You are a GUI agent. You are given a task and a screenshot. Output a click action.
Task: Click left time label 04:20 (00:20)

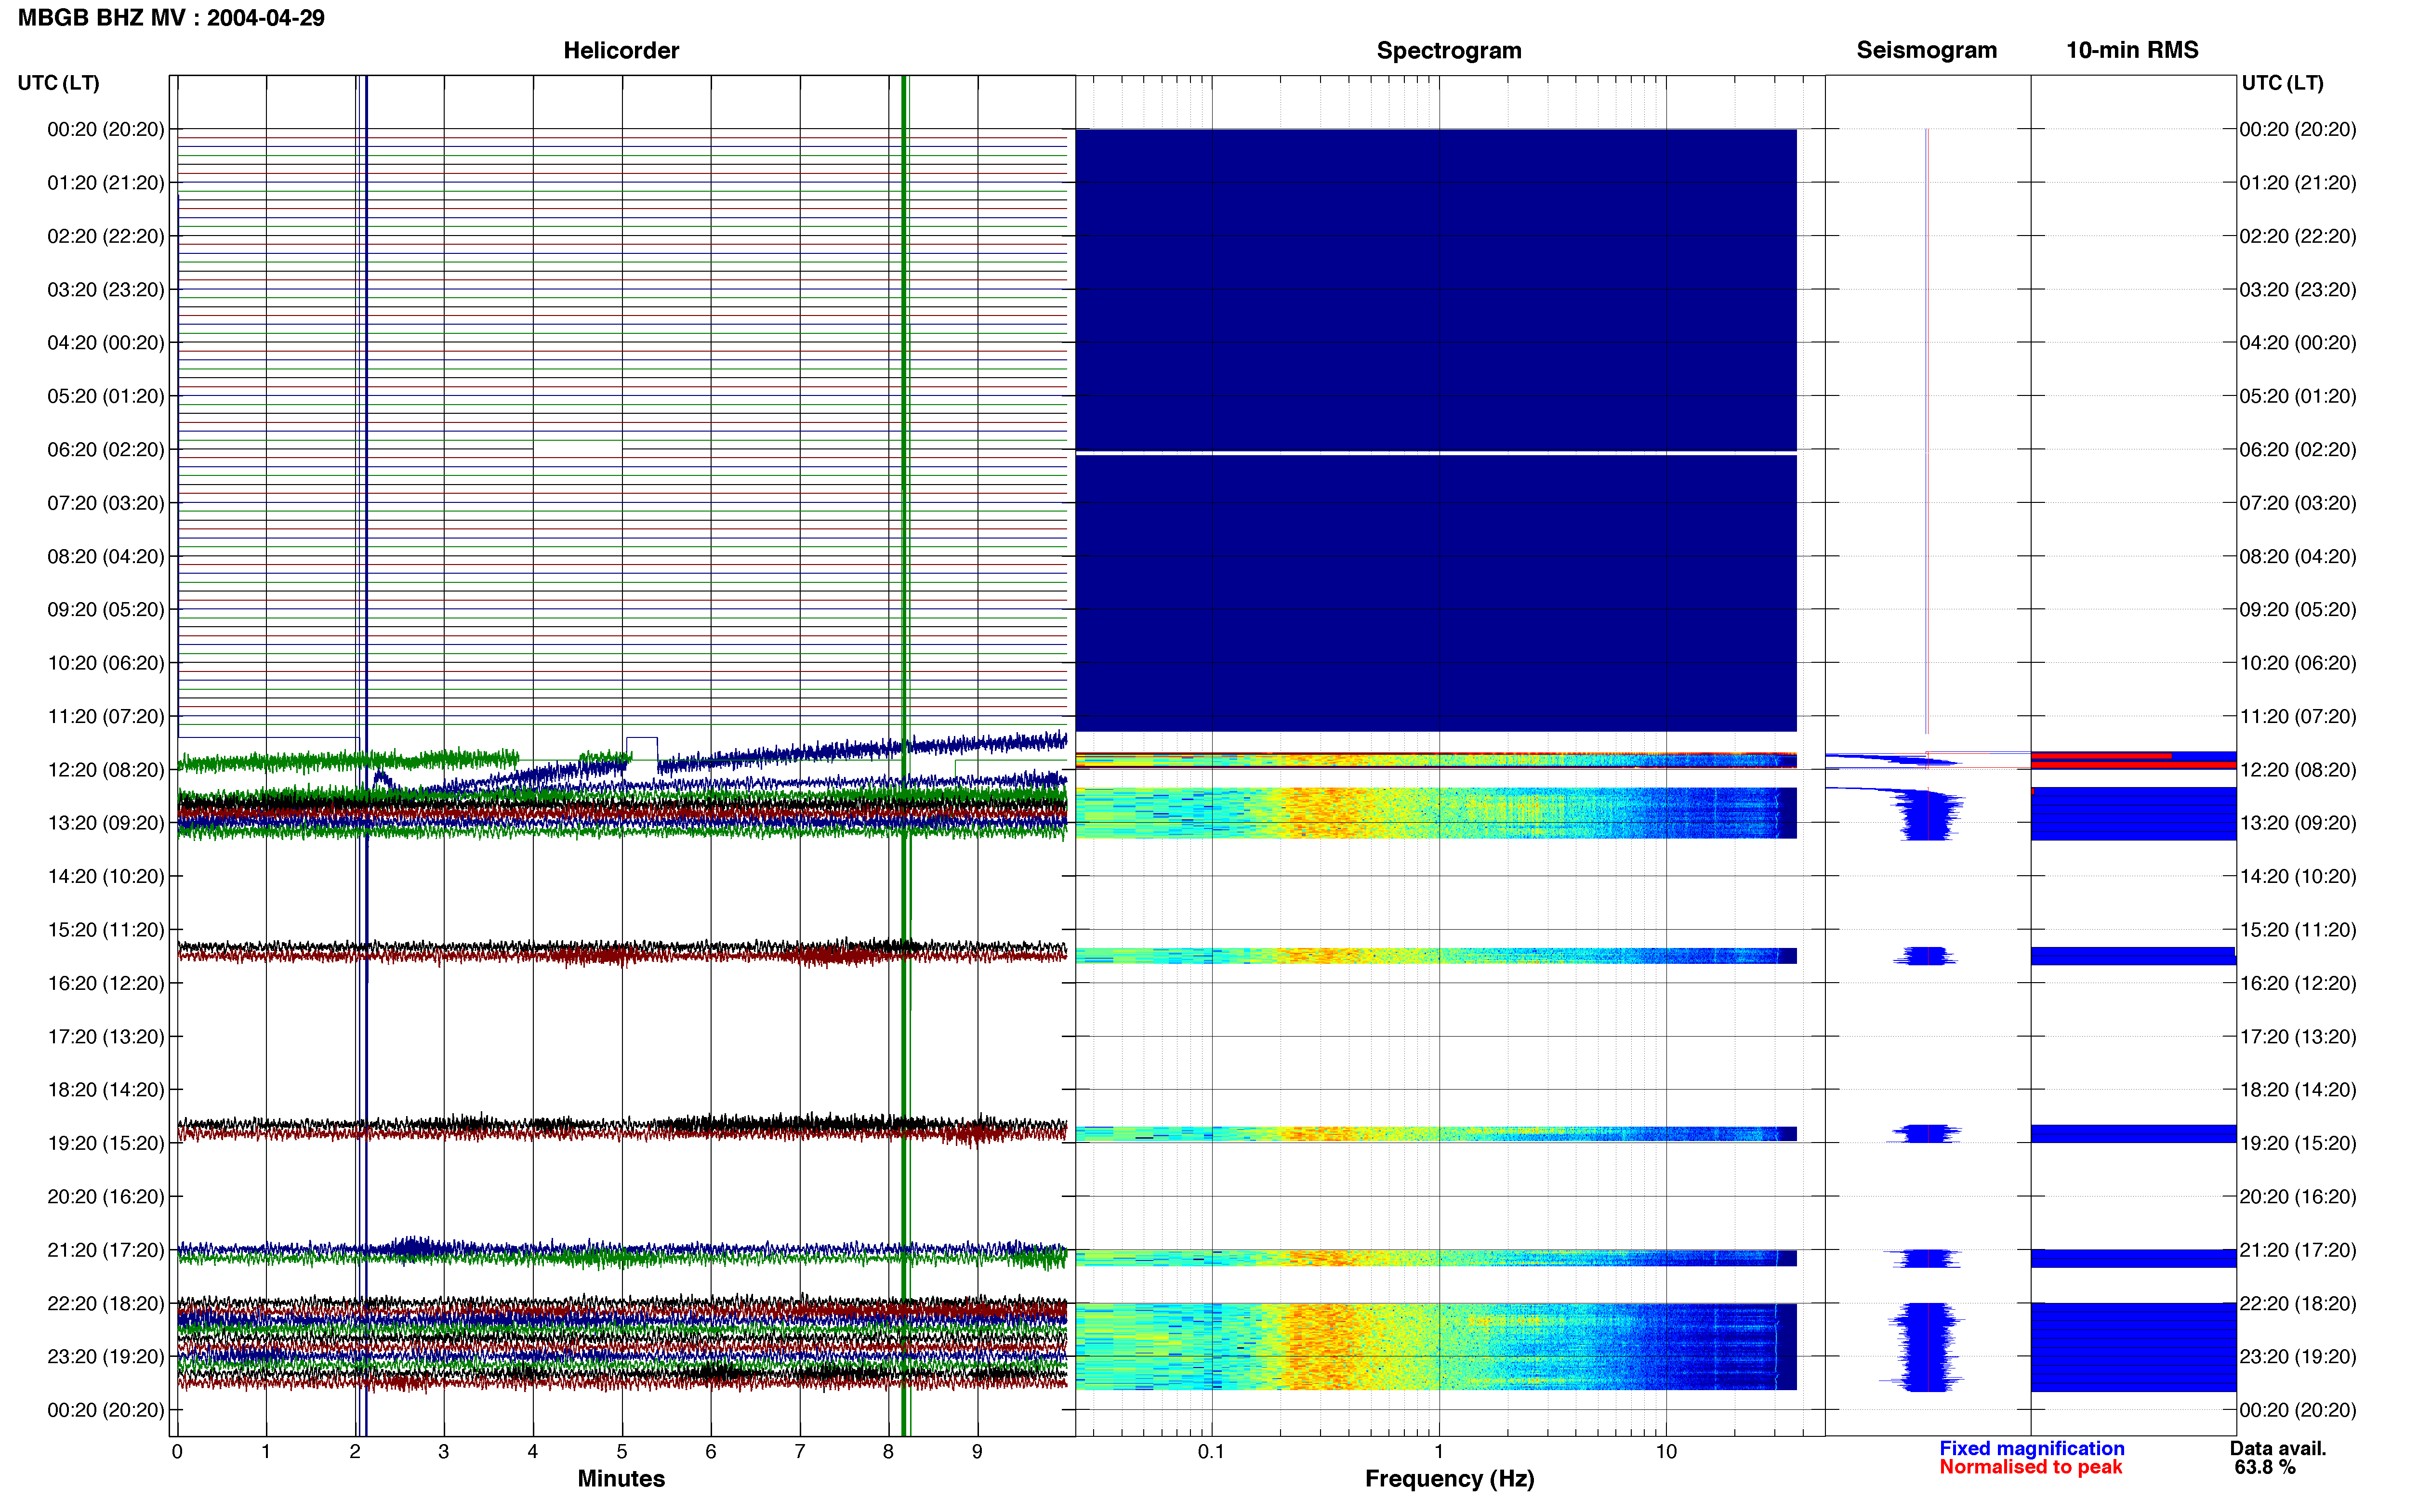click(x=106, y=343)
